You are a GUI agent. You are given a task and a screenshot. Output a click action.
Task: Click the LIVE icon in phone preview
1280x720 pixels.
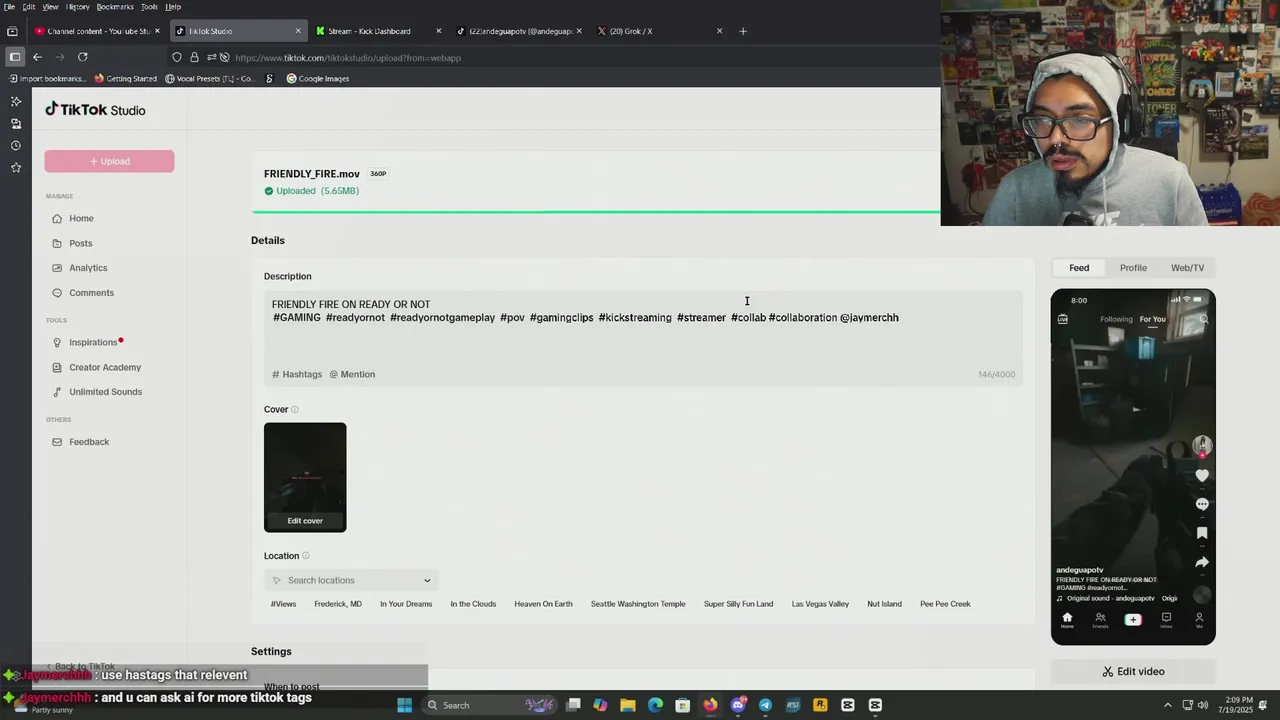click(x=1063, y=319)
